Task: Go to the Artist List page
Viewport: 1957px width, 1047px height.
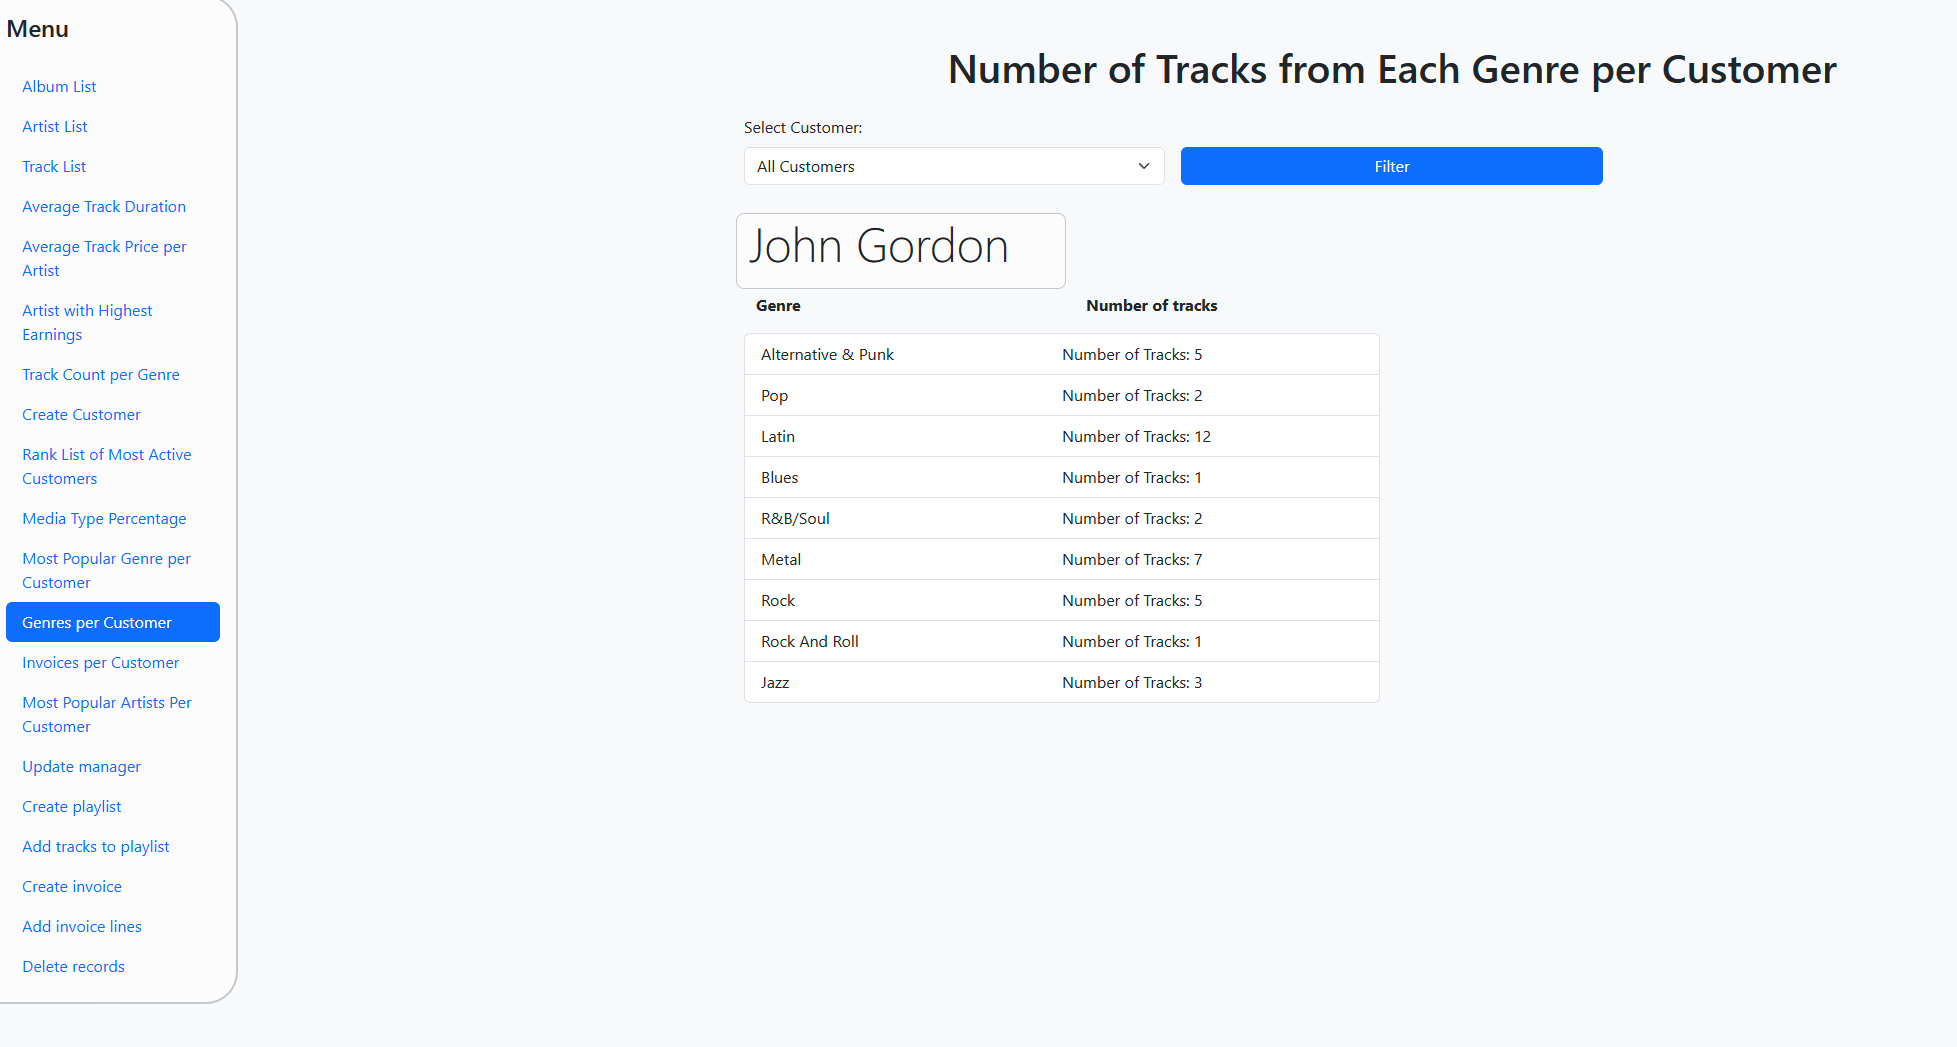Action: click(55, 127)
